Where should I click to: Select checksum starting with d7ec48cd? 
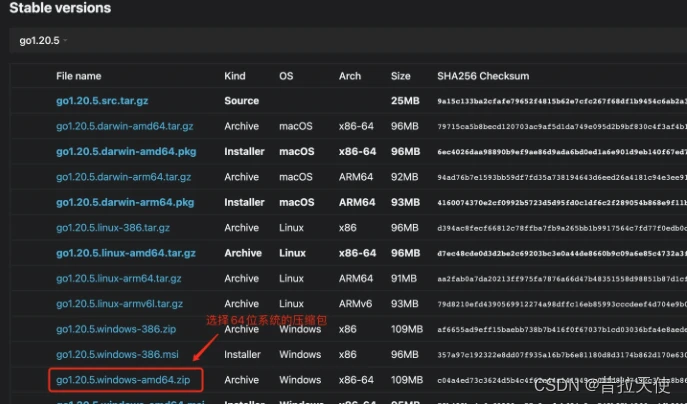click(562, 254)
